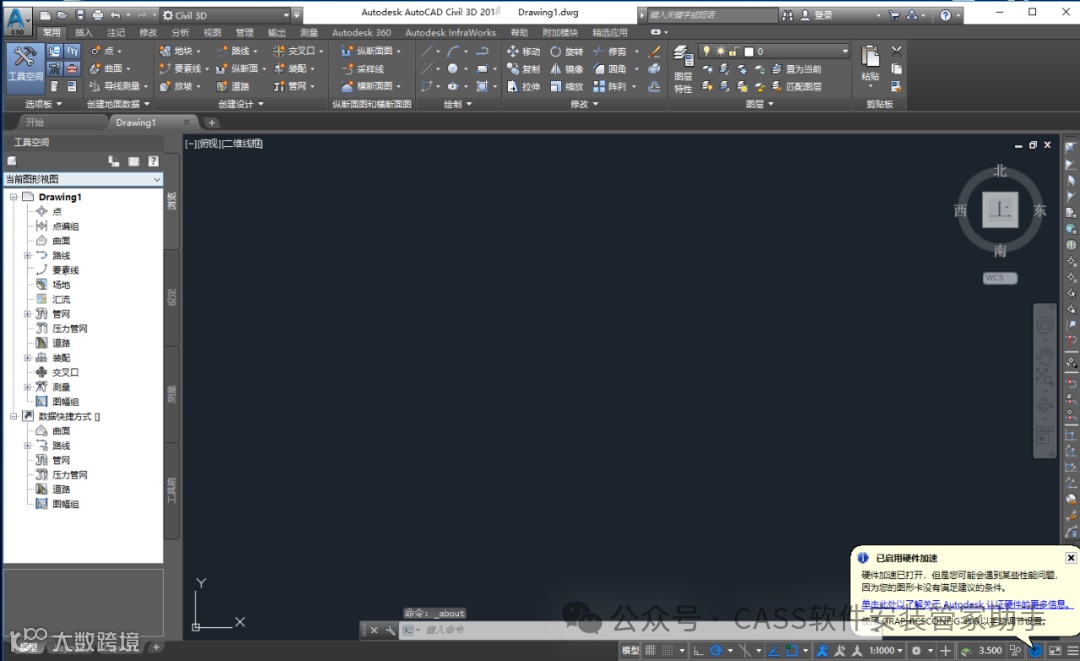Toggle object snap tracking in status bar
Viewport: 1080px width, 661px height.
(x=773, y=651)
